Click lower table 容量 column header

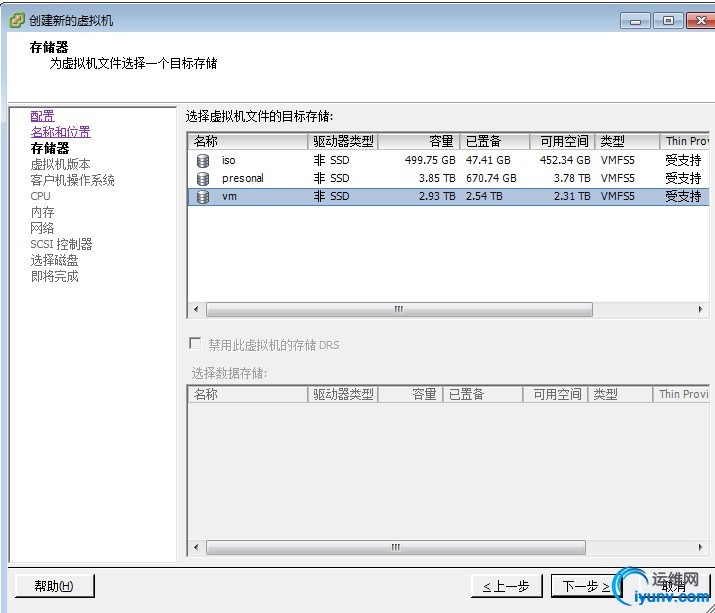tap(410, 394)
